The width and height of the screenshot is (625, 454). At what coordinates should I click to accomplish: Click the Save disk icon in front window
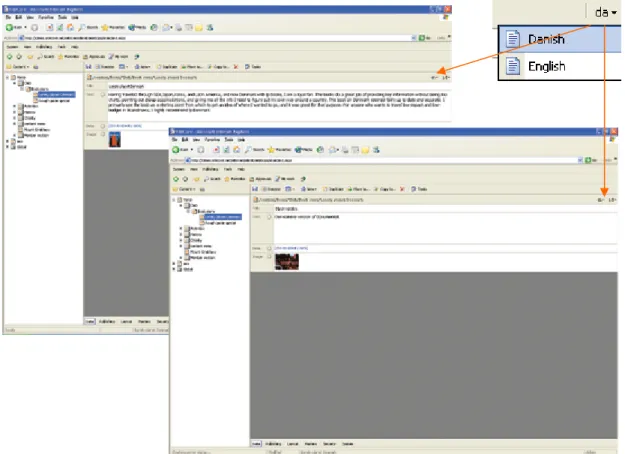[x=255, y=189]
